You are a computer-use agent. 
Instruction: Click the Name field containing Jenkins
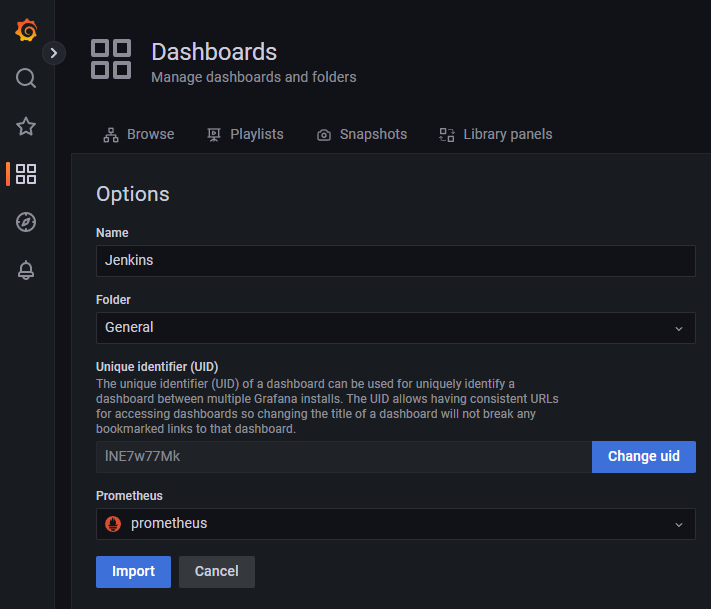pos(395,261)
